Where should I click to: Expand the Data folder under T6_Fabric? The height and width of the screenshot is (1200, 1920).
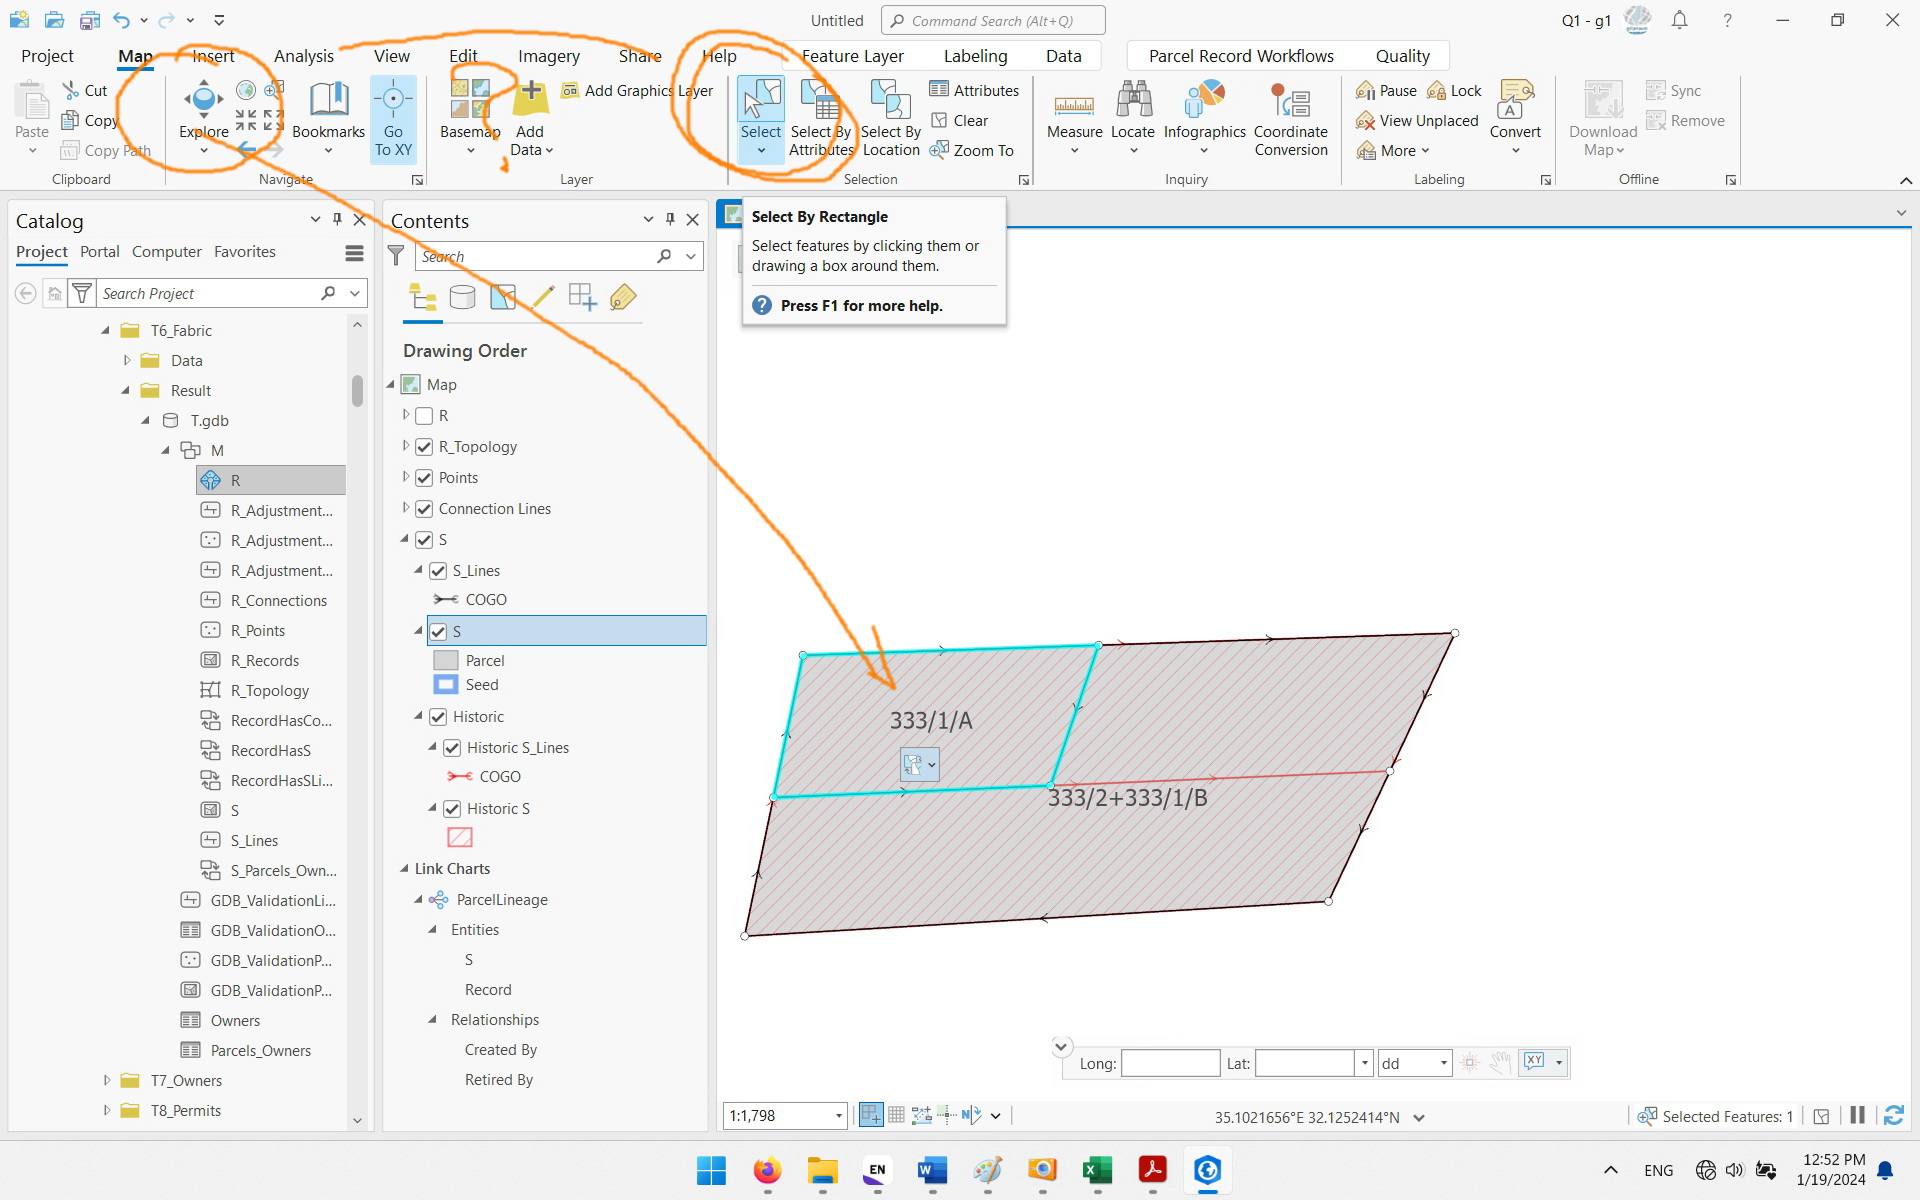126,360
